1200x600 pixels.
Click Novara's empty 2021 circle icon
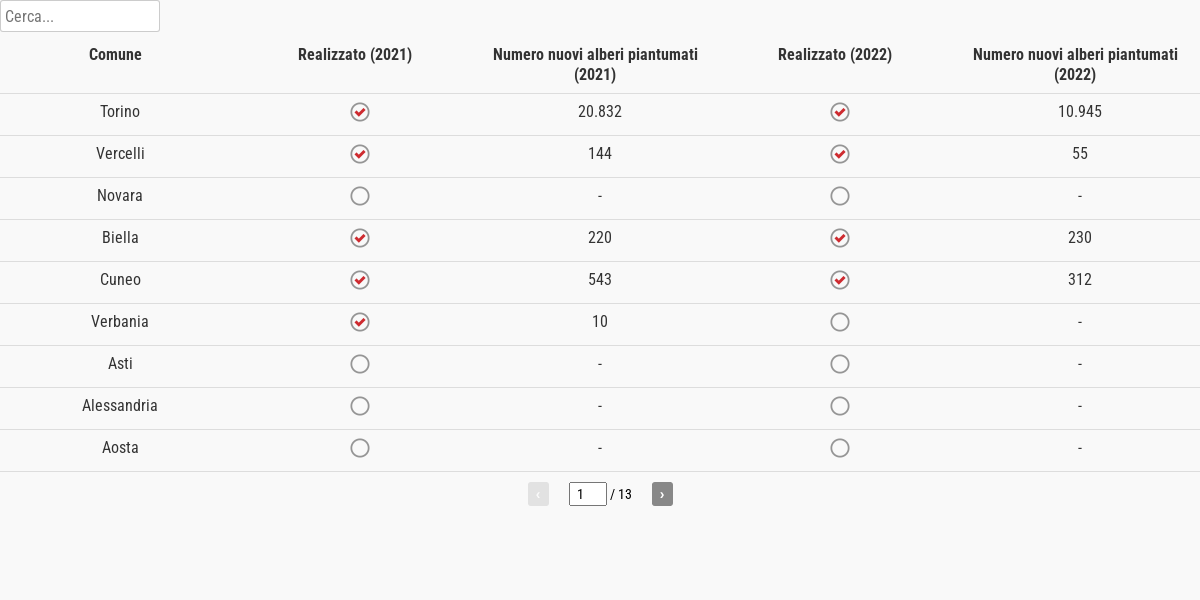coord(360,196)
